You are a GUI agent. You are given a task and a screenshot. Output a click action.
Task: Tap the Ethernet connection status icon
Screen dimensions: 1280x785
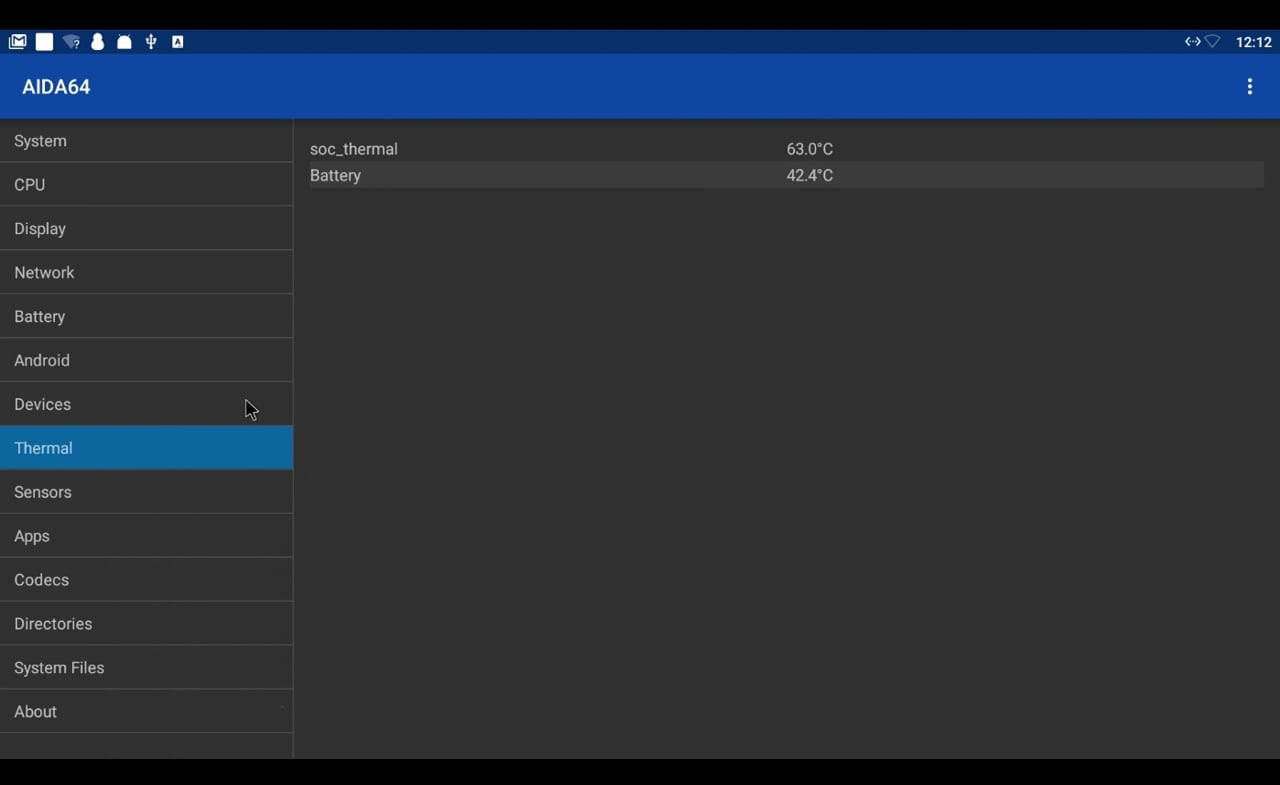pos(1192,42)
